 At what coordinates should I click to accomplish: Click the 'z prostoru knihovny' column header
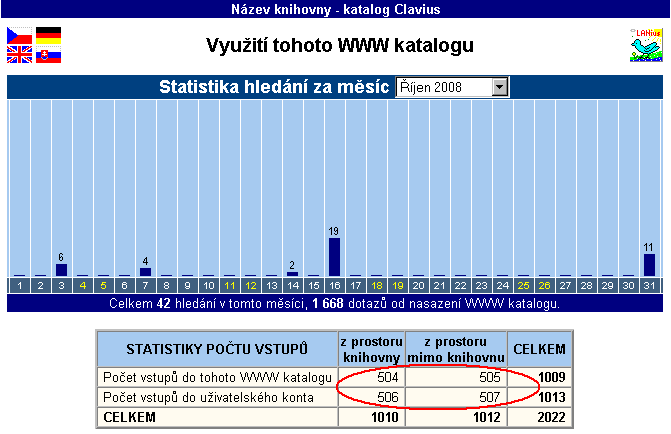pos(371,349)
